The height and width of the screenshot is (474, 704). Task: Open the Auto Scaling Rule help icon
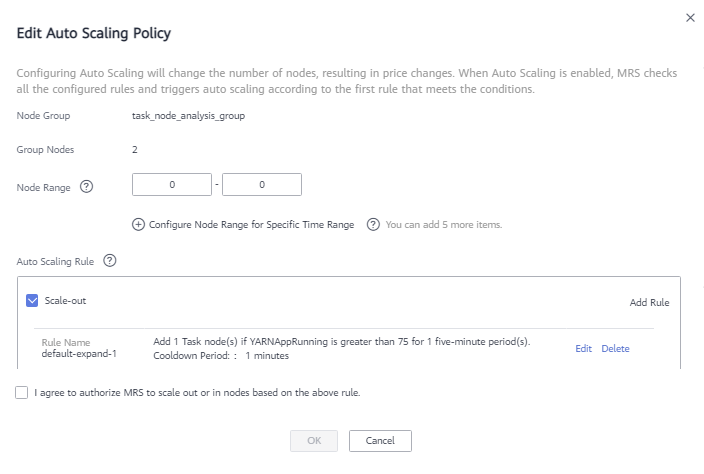point(110,261)
